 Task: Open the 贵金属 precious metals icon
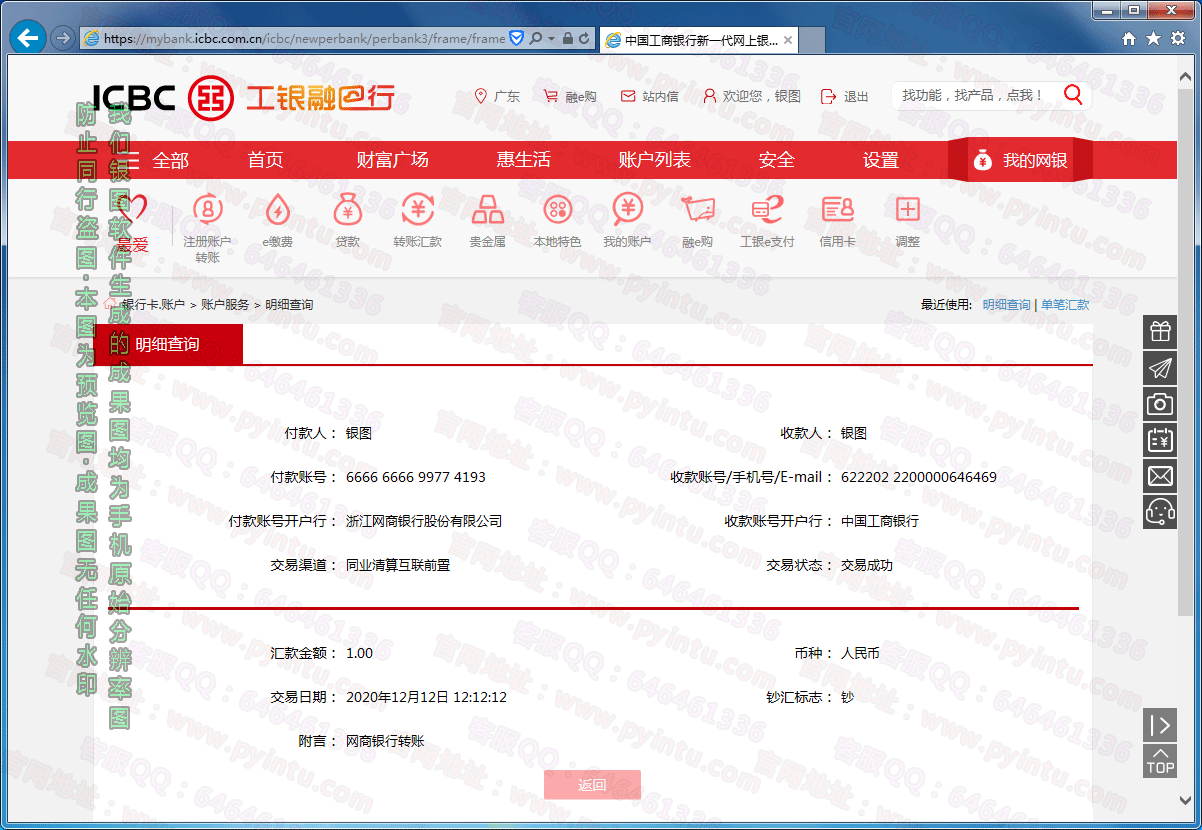pos(487,220)
